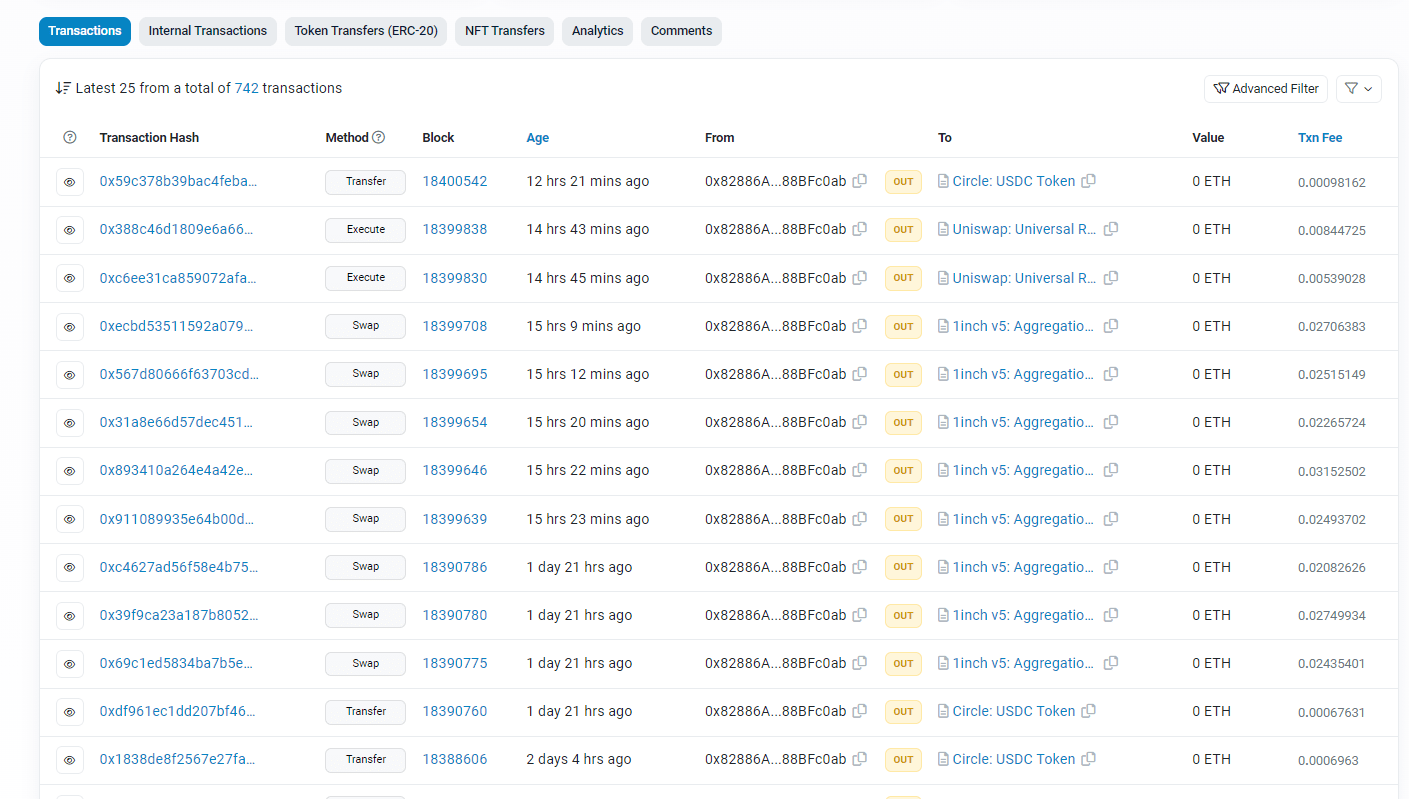Copy From address in row 0xecbd53511592a079
1409x799 pixels.
860,326
